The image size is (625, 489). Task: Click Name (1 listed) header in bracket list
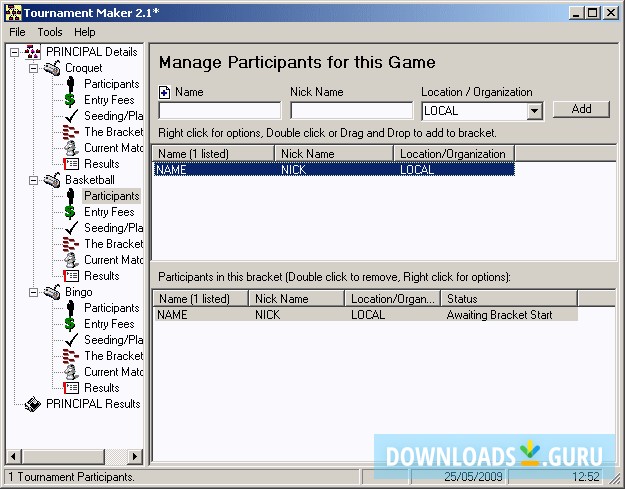pyautogui.click(x=201, y=299)
